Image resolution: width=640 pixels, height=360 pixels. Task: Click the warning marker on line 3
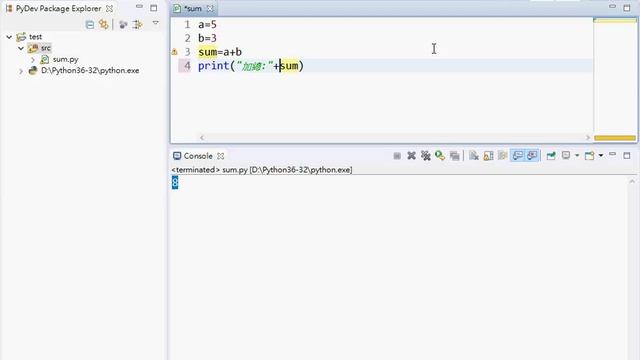click(x=174, y=52)
